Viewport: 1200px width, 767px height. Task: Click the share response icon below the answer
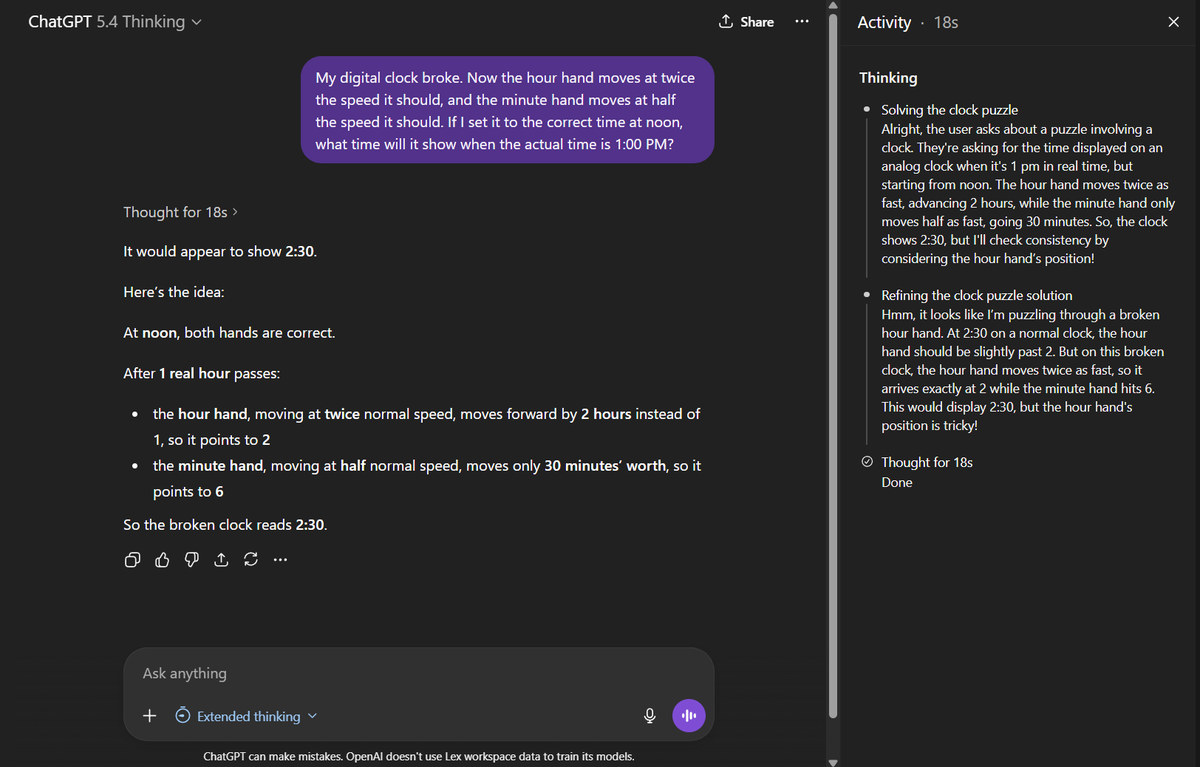tap(222, 560)
